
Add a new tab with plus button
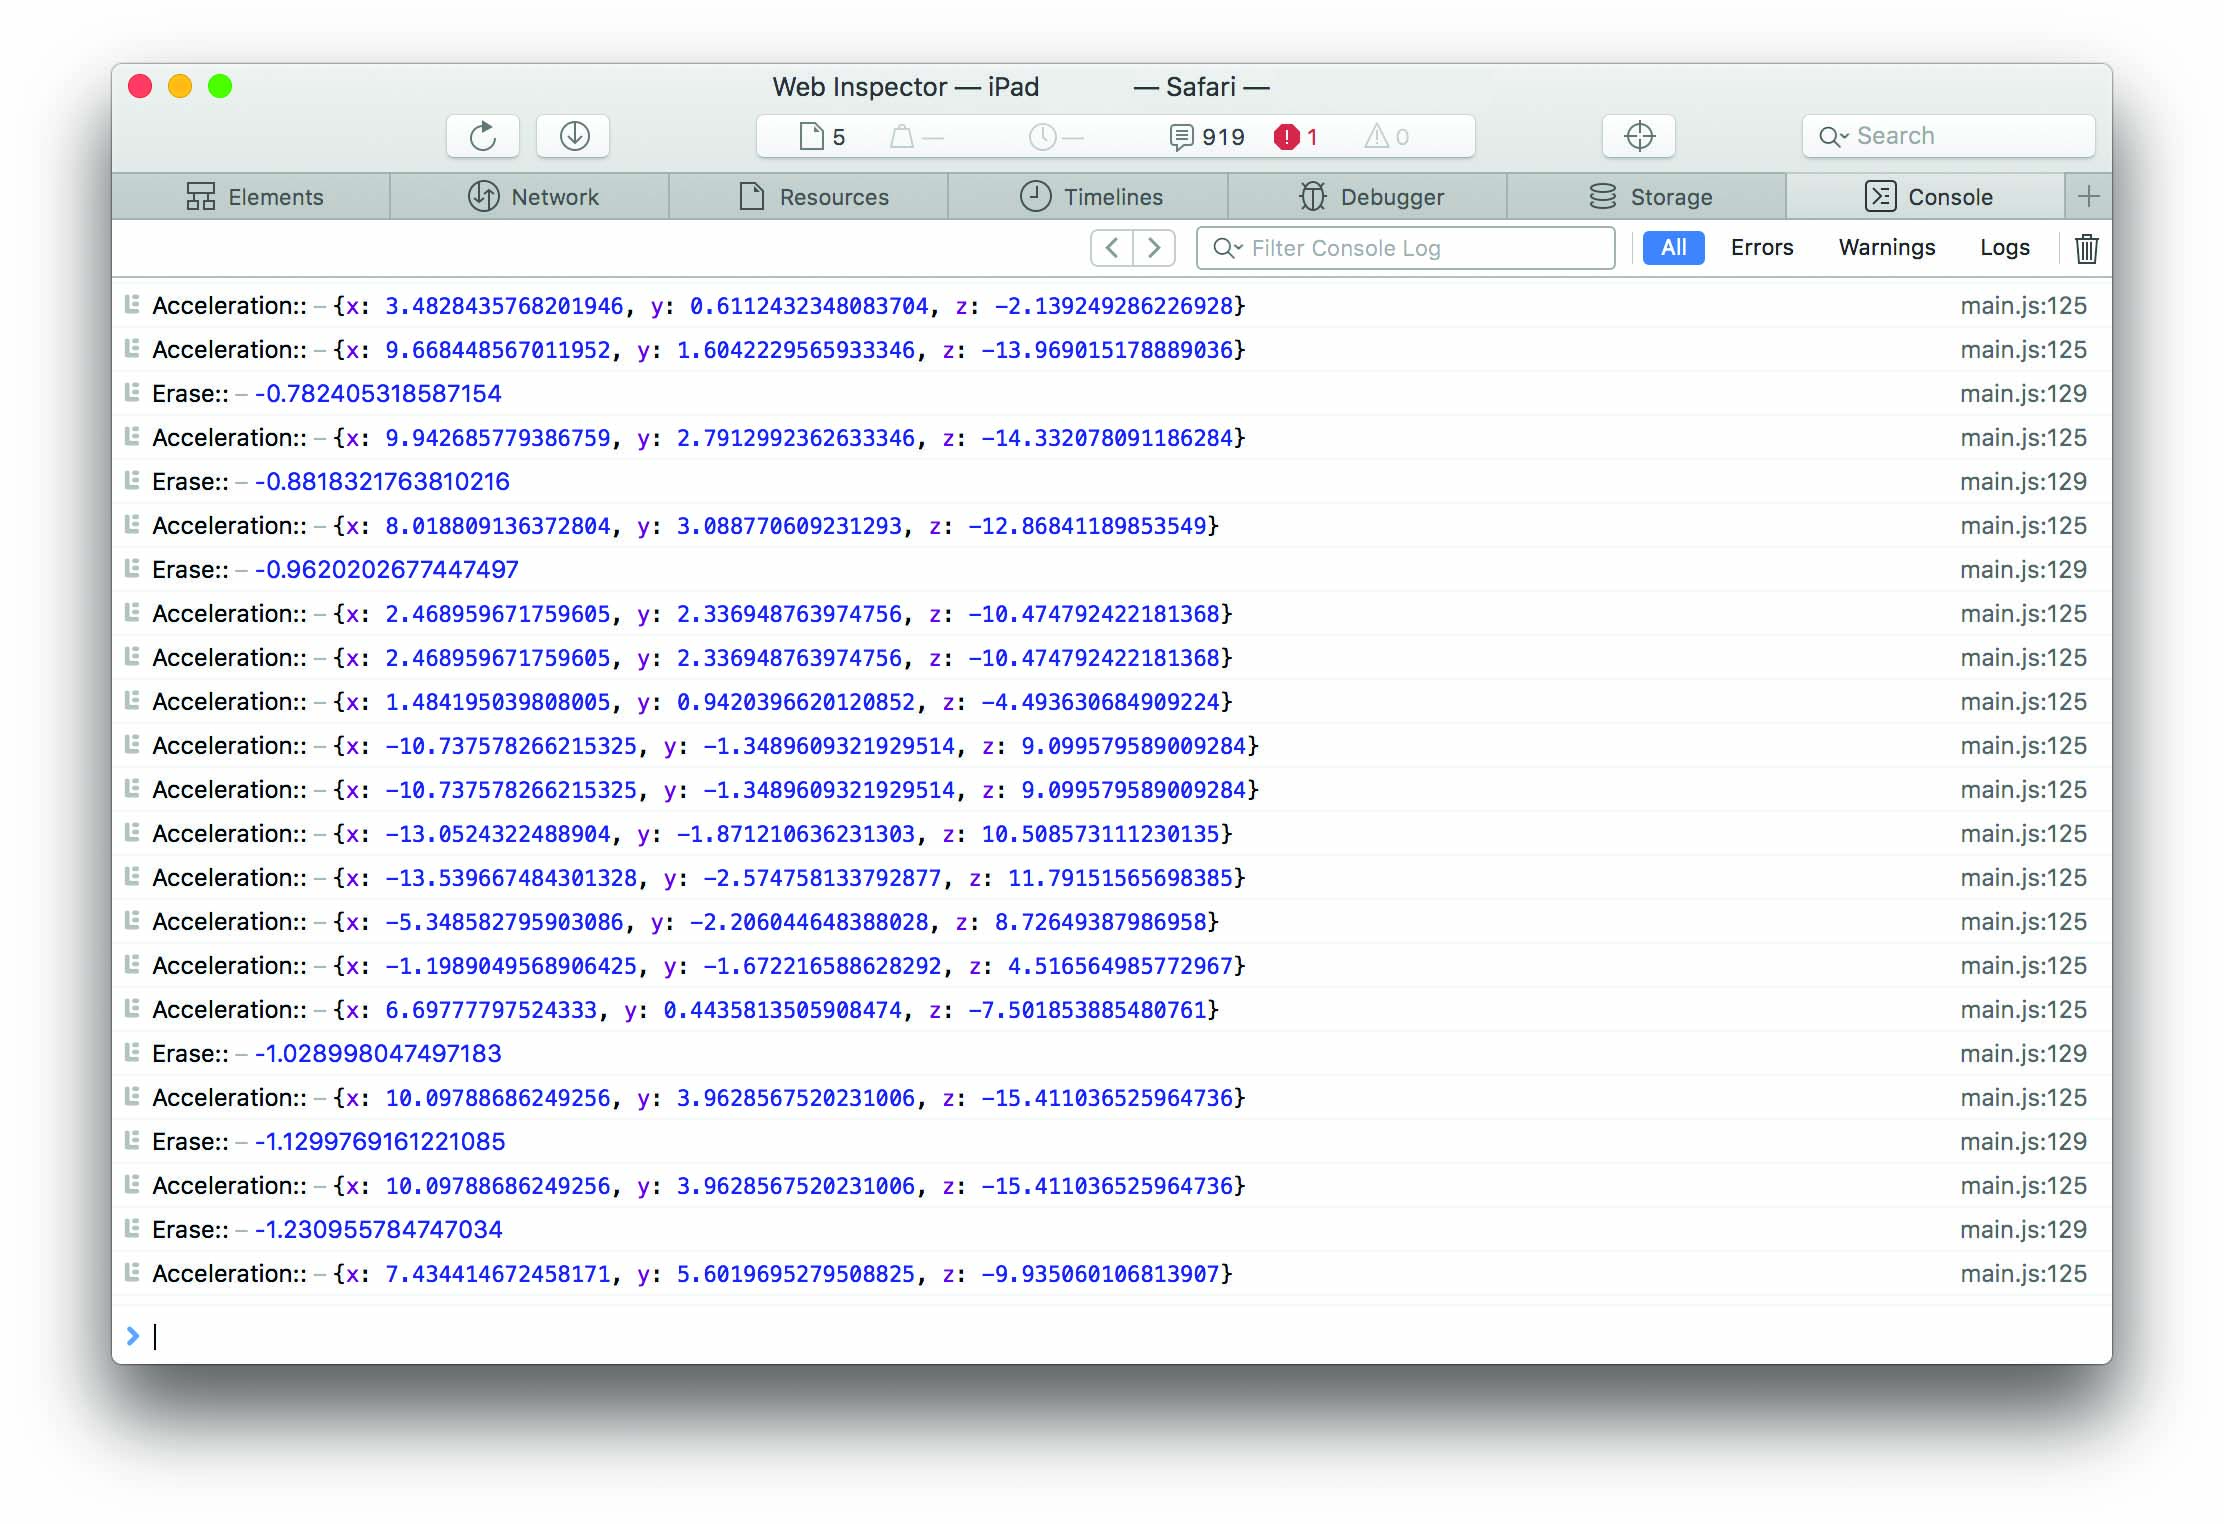point(2088,196)
